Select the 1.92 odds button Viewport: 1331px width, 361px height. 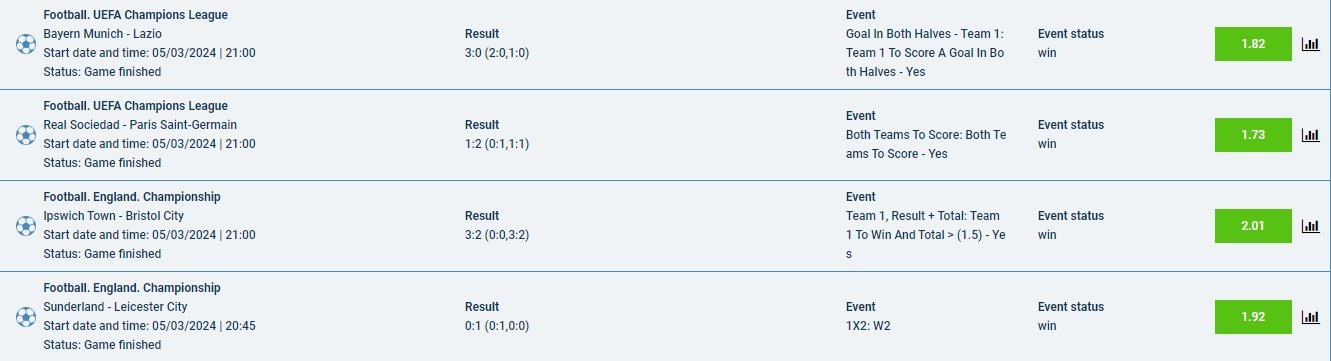(1253, 317)
